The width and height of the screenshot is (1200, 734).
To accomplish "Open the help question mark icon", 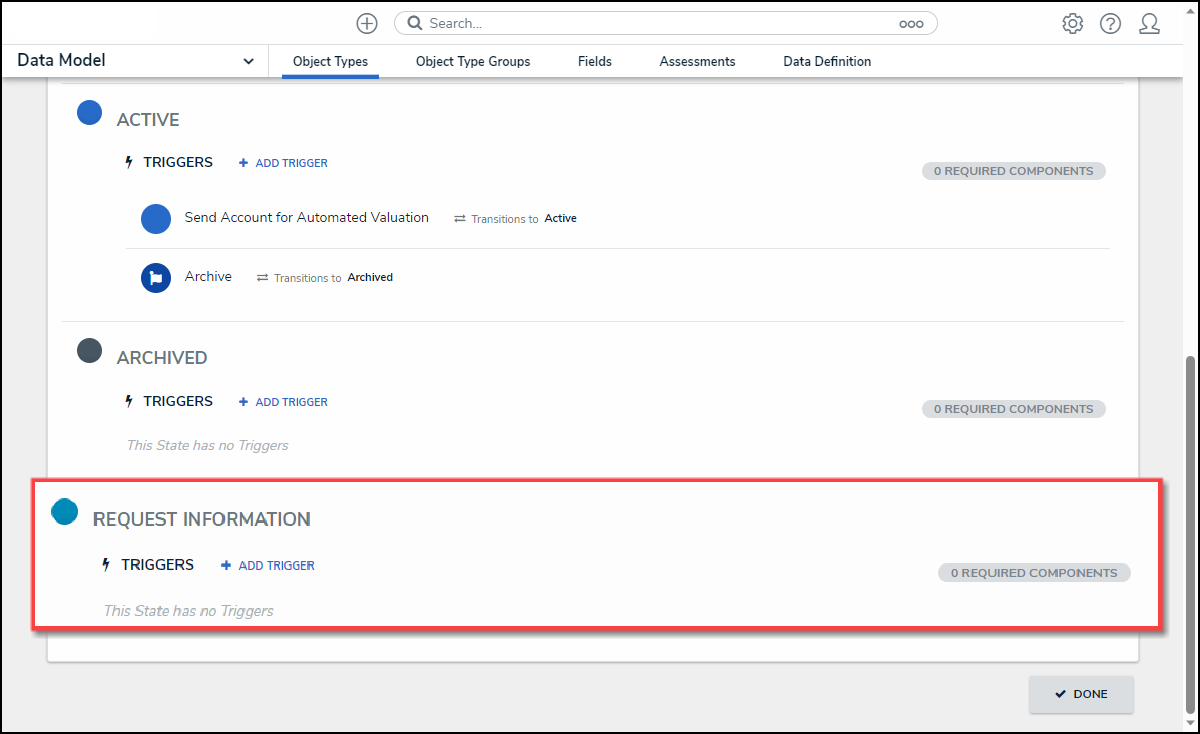I will pyautogui.click(x=1111, y=24).
